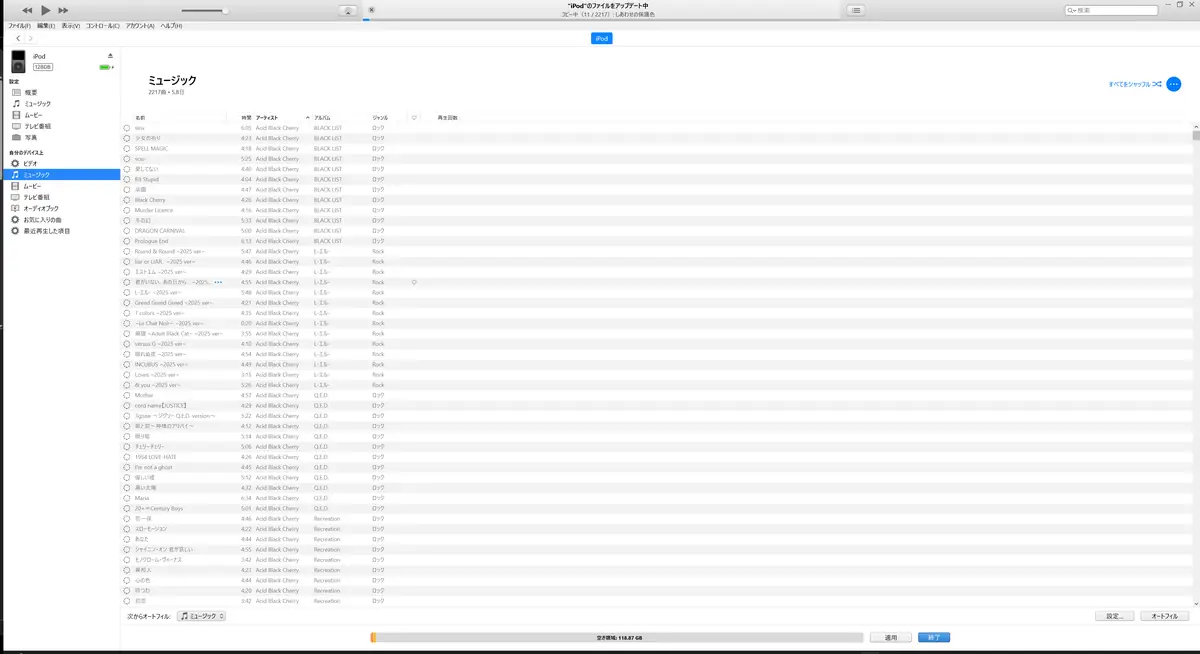Sort by the アルバム column header
This screenshot has width=1200, height=654.
(x=322, y=118)
